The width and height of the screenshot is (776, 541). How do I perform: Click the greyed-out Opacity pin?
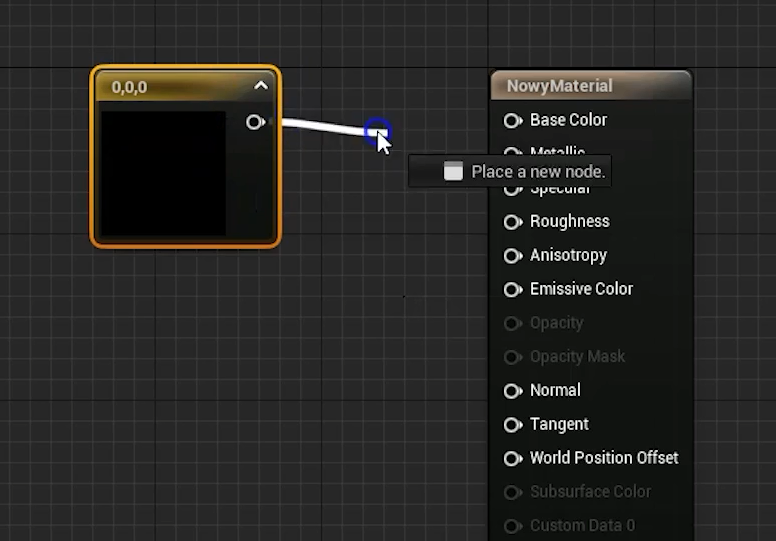(512, 323)
